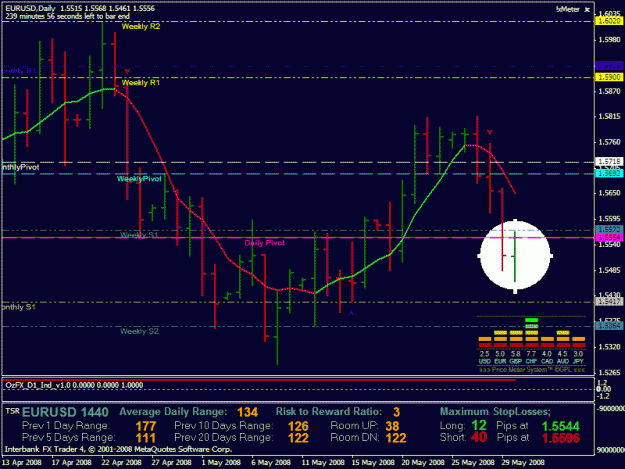Click the magenta 1.5554 price tag
Image resolution: width=625 pixels, height=469 pixels.
coord(609,237)
